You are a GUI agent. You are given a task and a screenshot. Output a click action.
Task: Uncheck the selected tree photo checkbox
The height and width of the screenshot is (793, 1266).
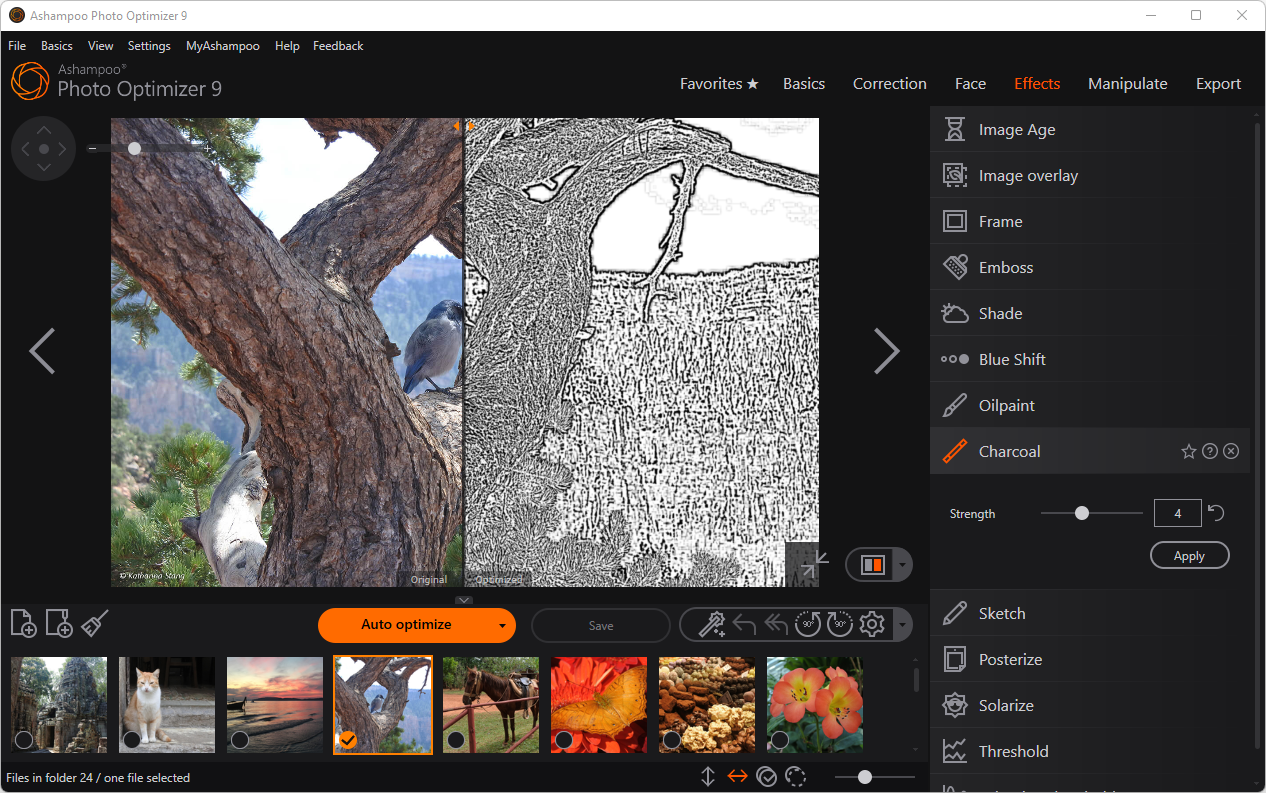pos(348,740)
